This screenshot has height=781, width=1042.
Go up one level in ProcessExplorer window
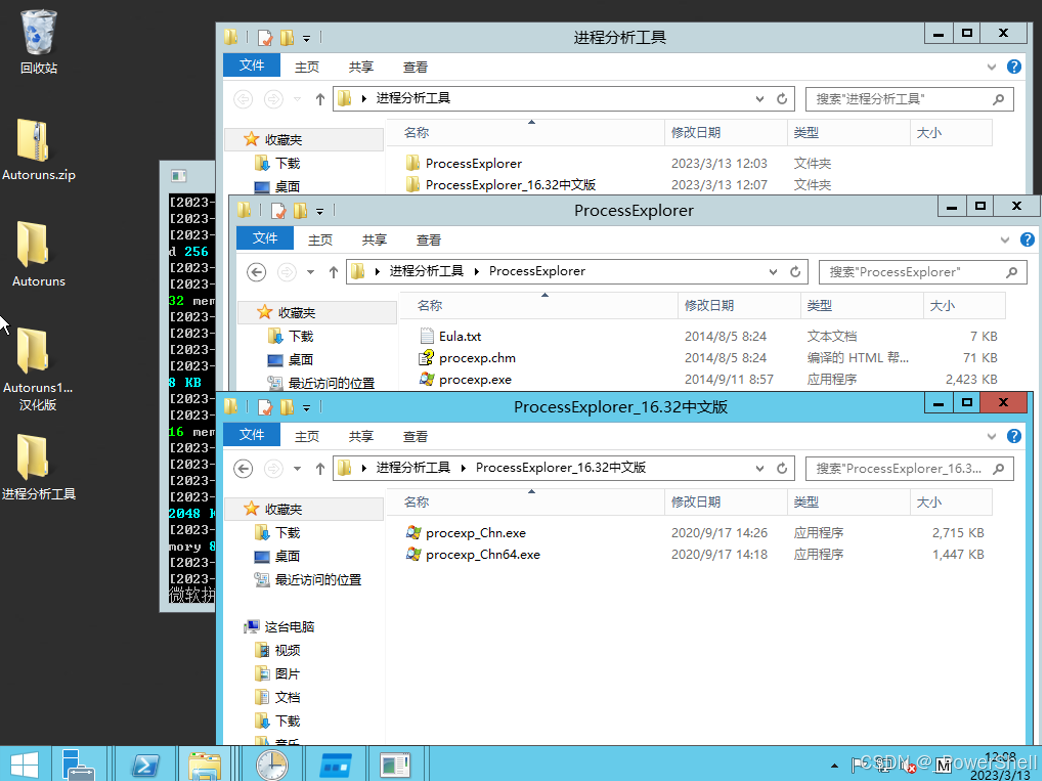click(333, 272)
